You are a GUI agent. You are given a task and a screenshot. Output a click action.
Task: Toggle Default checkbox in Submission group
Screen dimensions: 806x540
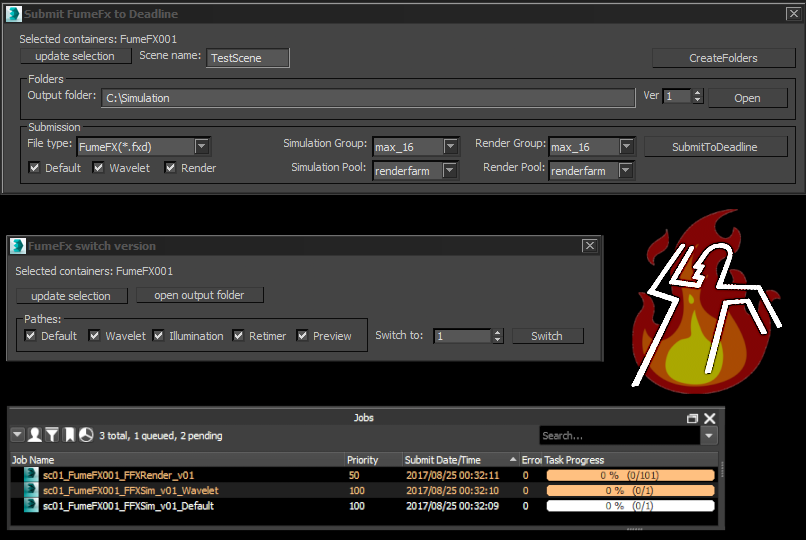tap(34, 167)
